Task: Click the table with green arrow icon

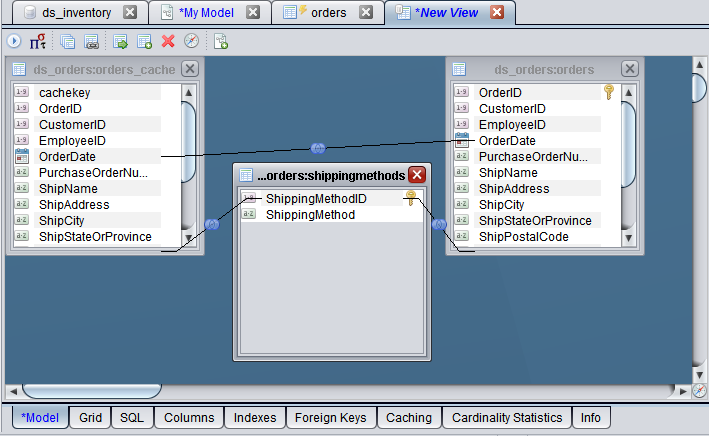Action: point(120,42)
